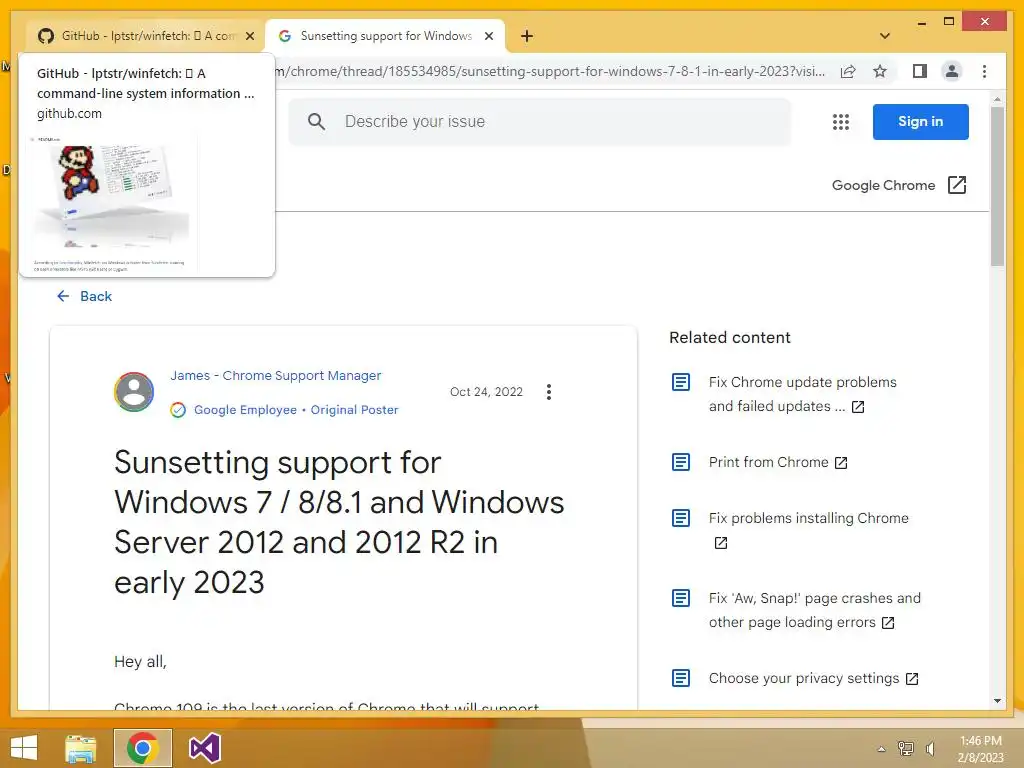Show hidden system tray icons
Image resolution: width=1024 pixels, height=768 pixels.
coord(881,749)
